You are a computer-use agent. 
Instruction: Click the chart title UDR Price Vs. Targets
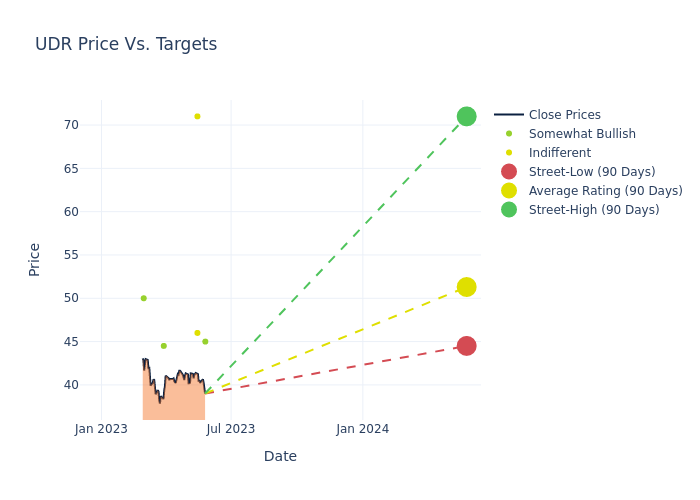(126, 44)
